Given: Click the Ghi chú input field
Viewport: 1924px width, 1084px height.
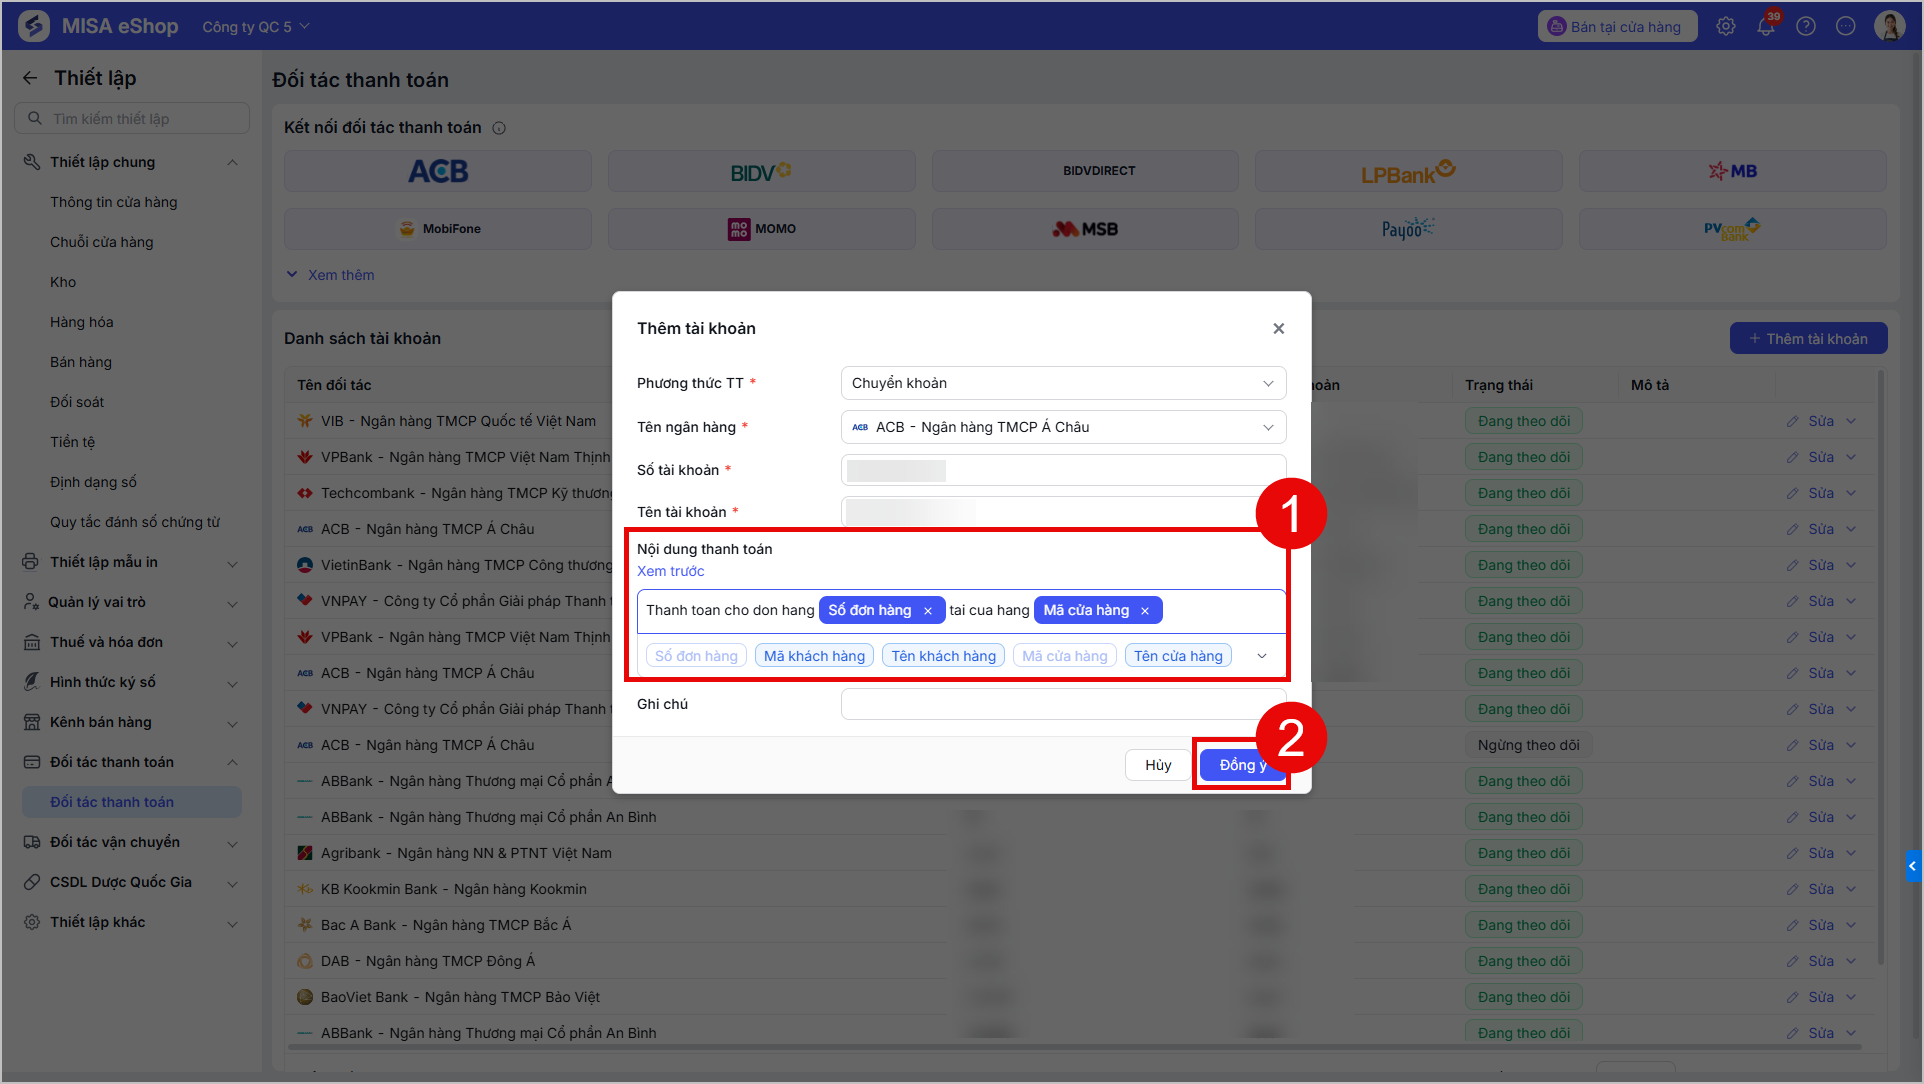Looking at the screenshot, I should pos(1063,704).
